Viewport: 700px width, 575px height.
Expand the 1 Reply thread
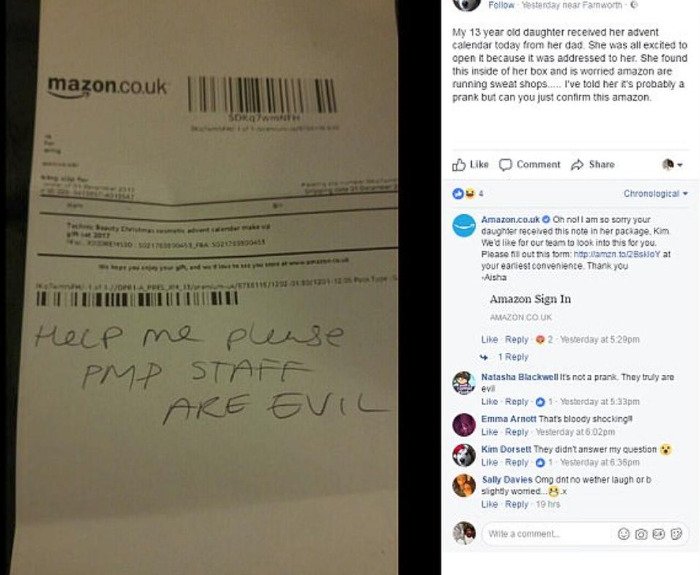pos(513,357)
